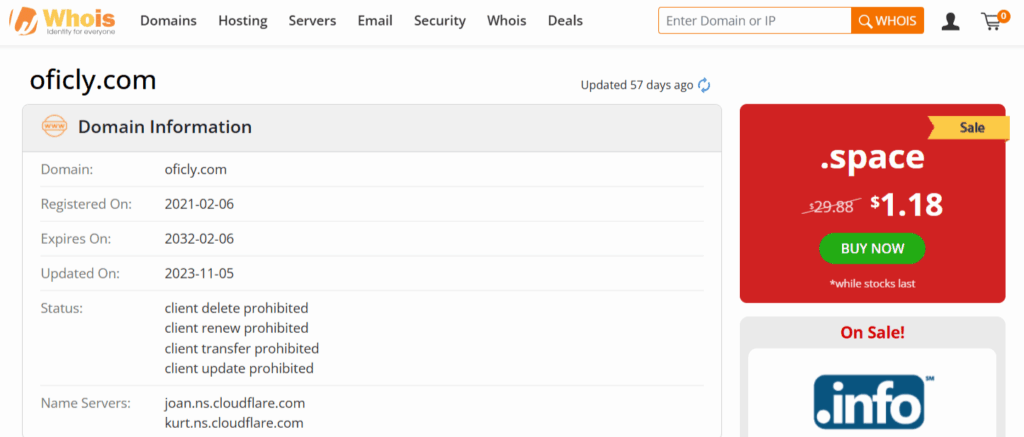Click the refresh icon beside Updated 57 days ago
Screen dimensions: 1024x437
coord(704,85)
